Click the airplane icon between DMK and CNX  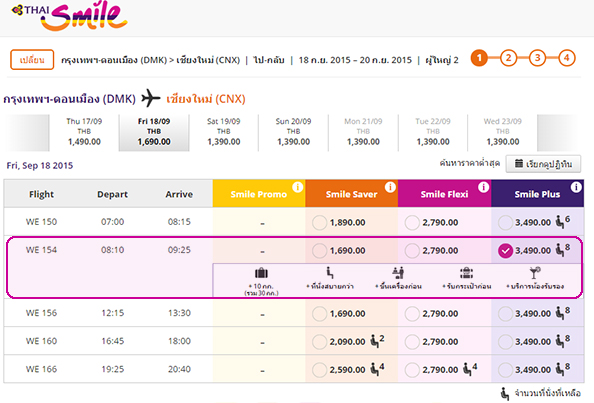click(151, 98)
